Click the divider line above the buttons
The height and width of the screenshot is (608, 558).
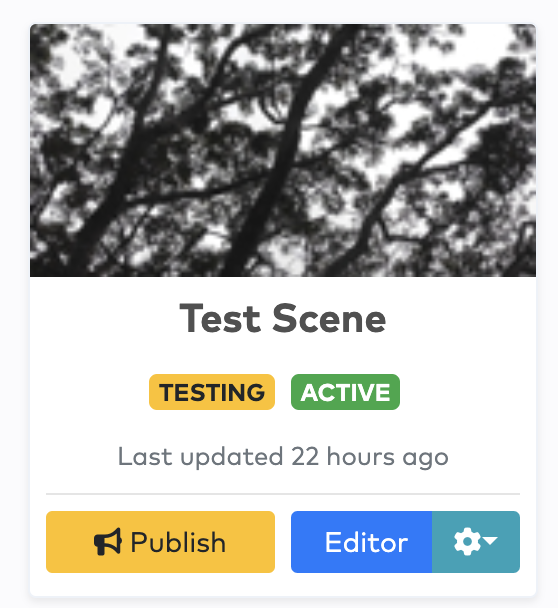283,494
